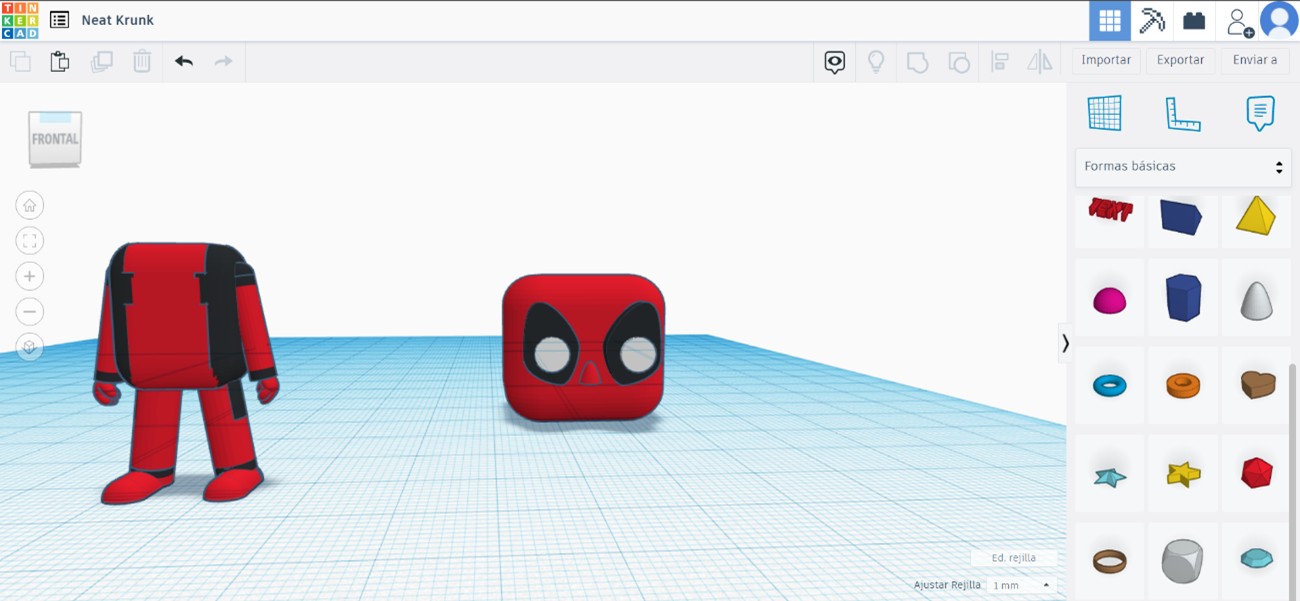Zoom out with the minus button
The image size is (1300, 601).
[x=30, y=312]
